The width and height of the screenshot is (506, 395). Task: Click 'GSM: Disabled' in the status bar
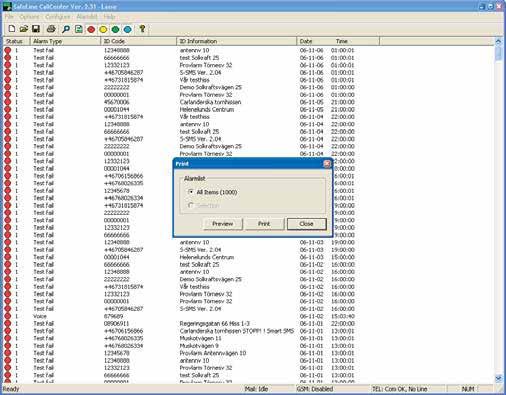pyautogui.click(x=315, y=389)
